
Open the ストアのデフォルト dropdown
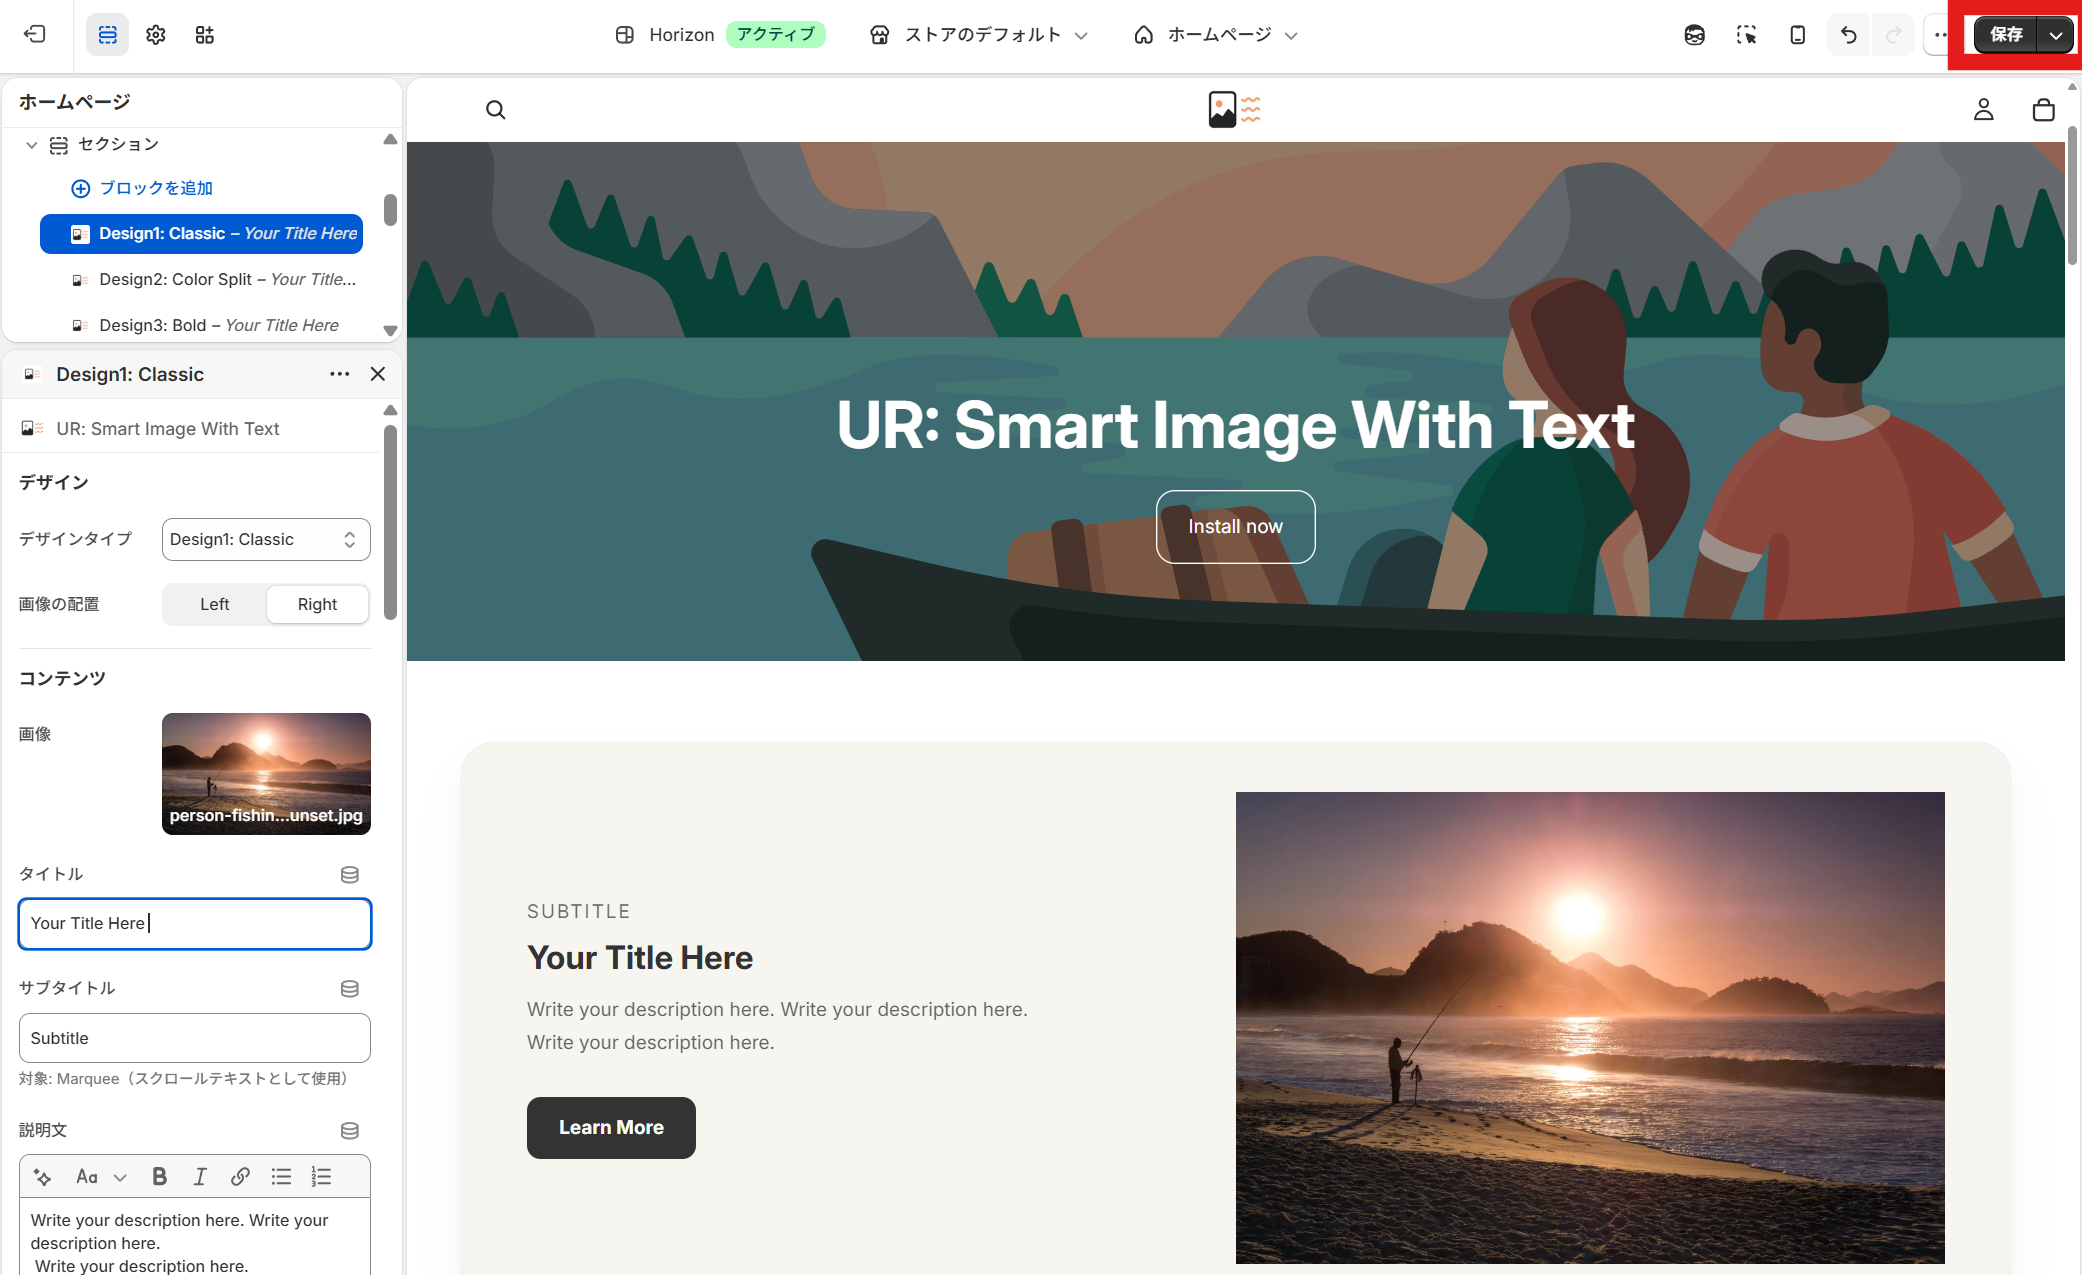979,35
